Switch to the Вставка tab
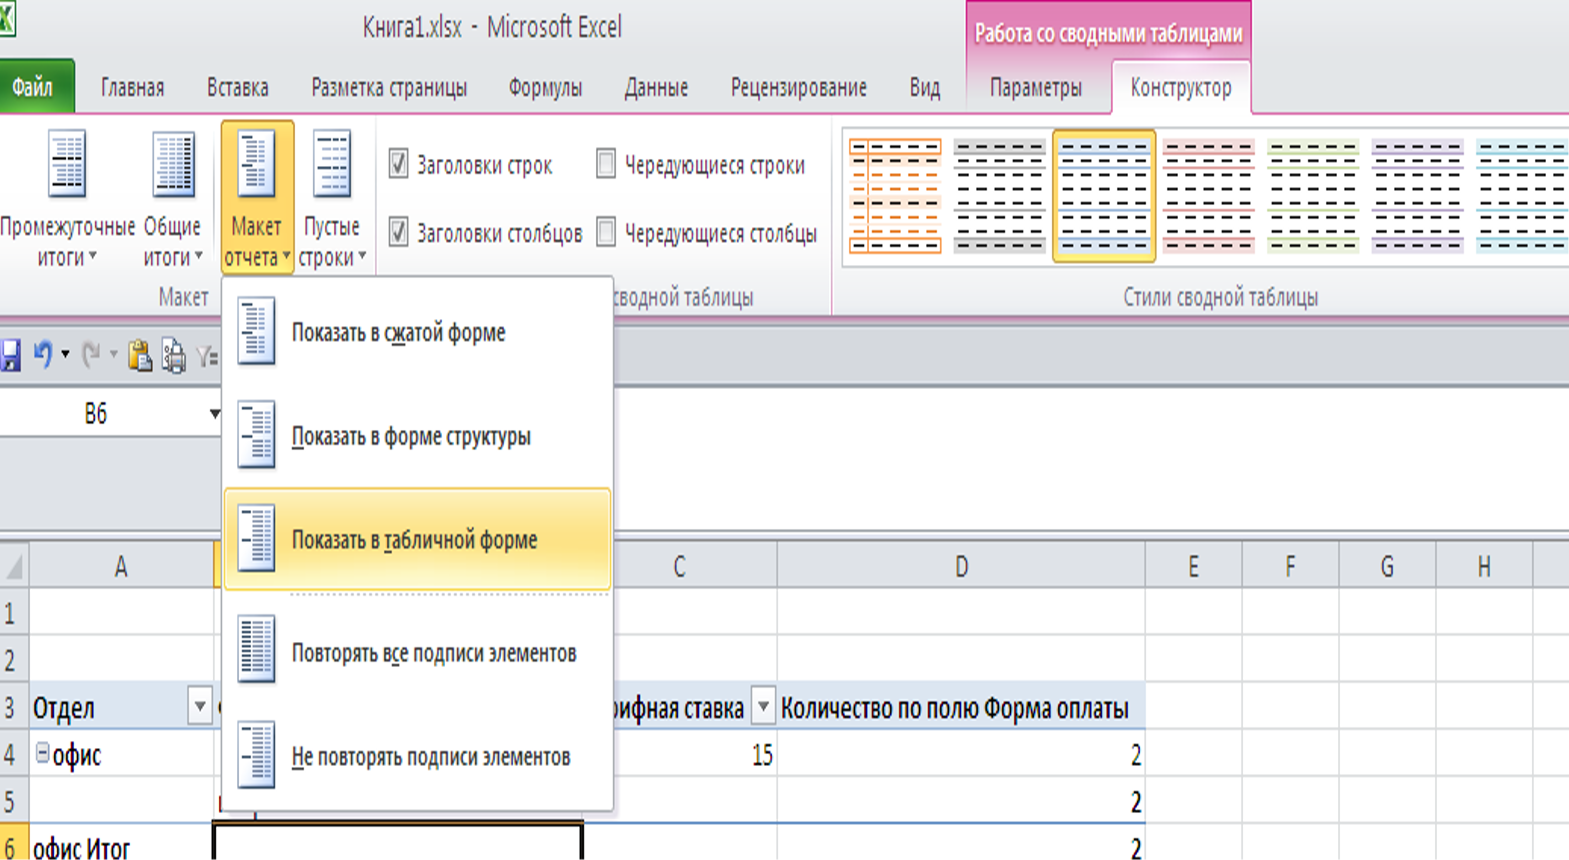 (238, 88)
